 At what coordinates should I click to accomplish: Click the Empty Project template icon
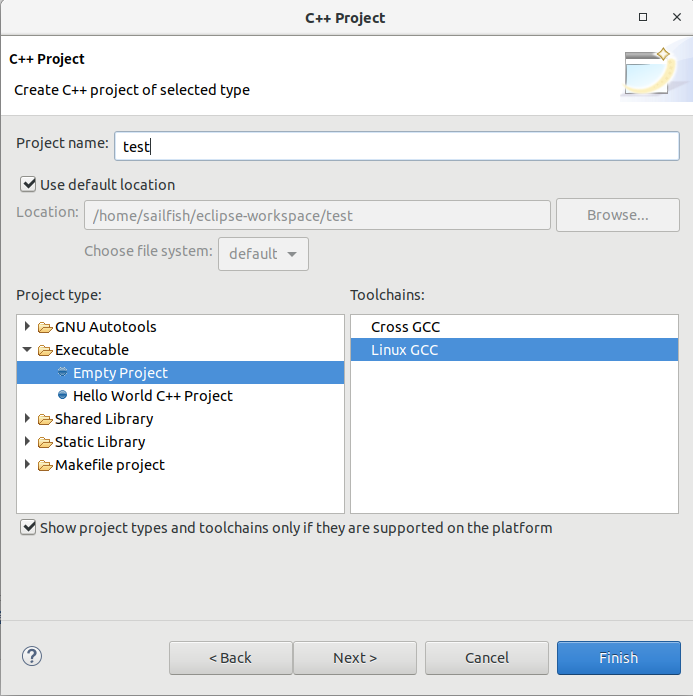[63, 373]
